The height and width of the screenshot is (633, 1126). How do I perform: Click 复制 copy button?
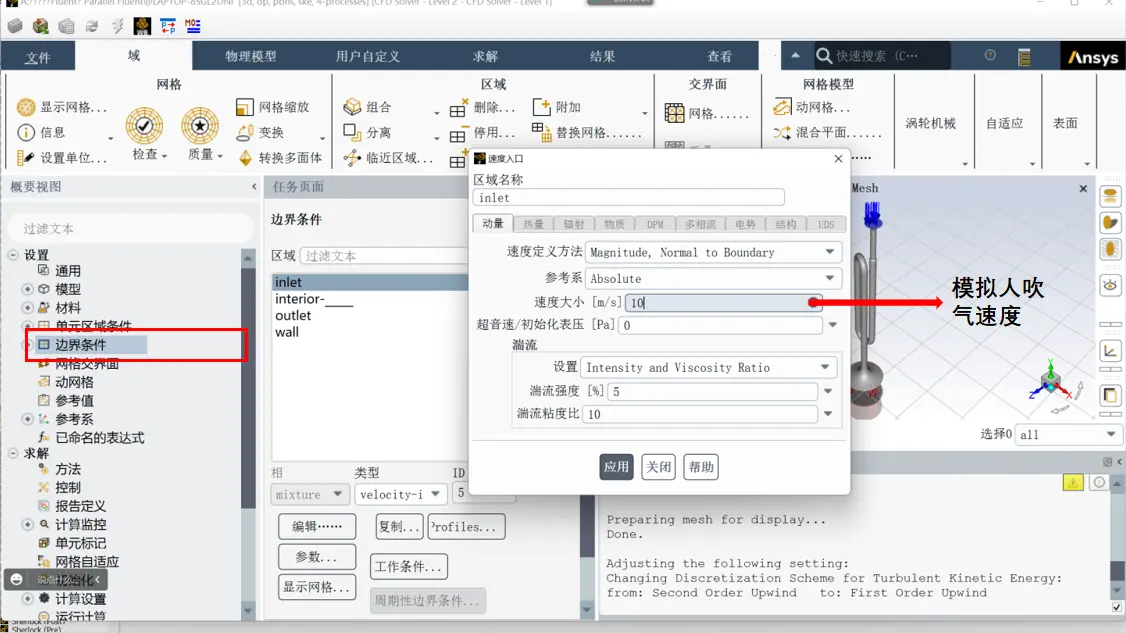tap(399, 527)
